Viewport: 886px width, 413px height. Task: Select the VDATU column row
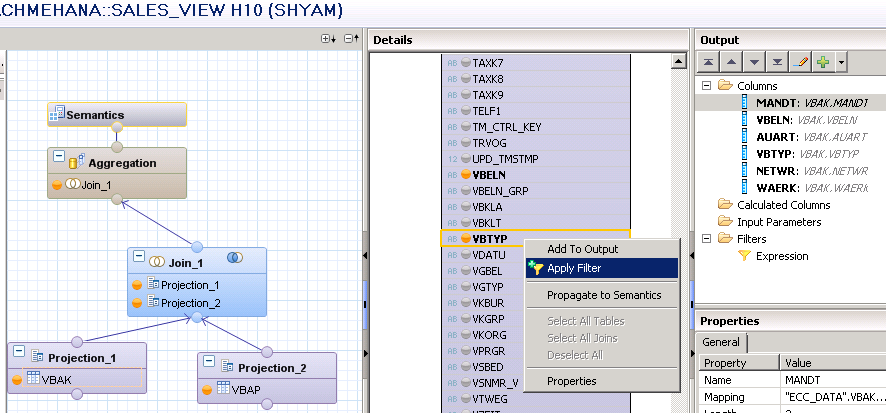[x=483, y=255]
